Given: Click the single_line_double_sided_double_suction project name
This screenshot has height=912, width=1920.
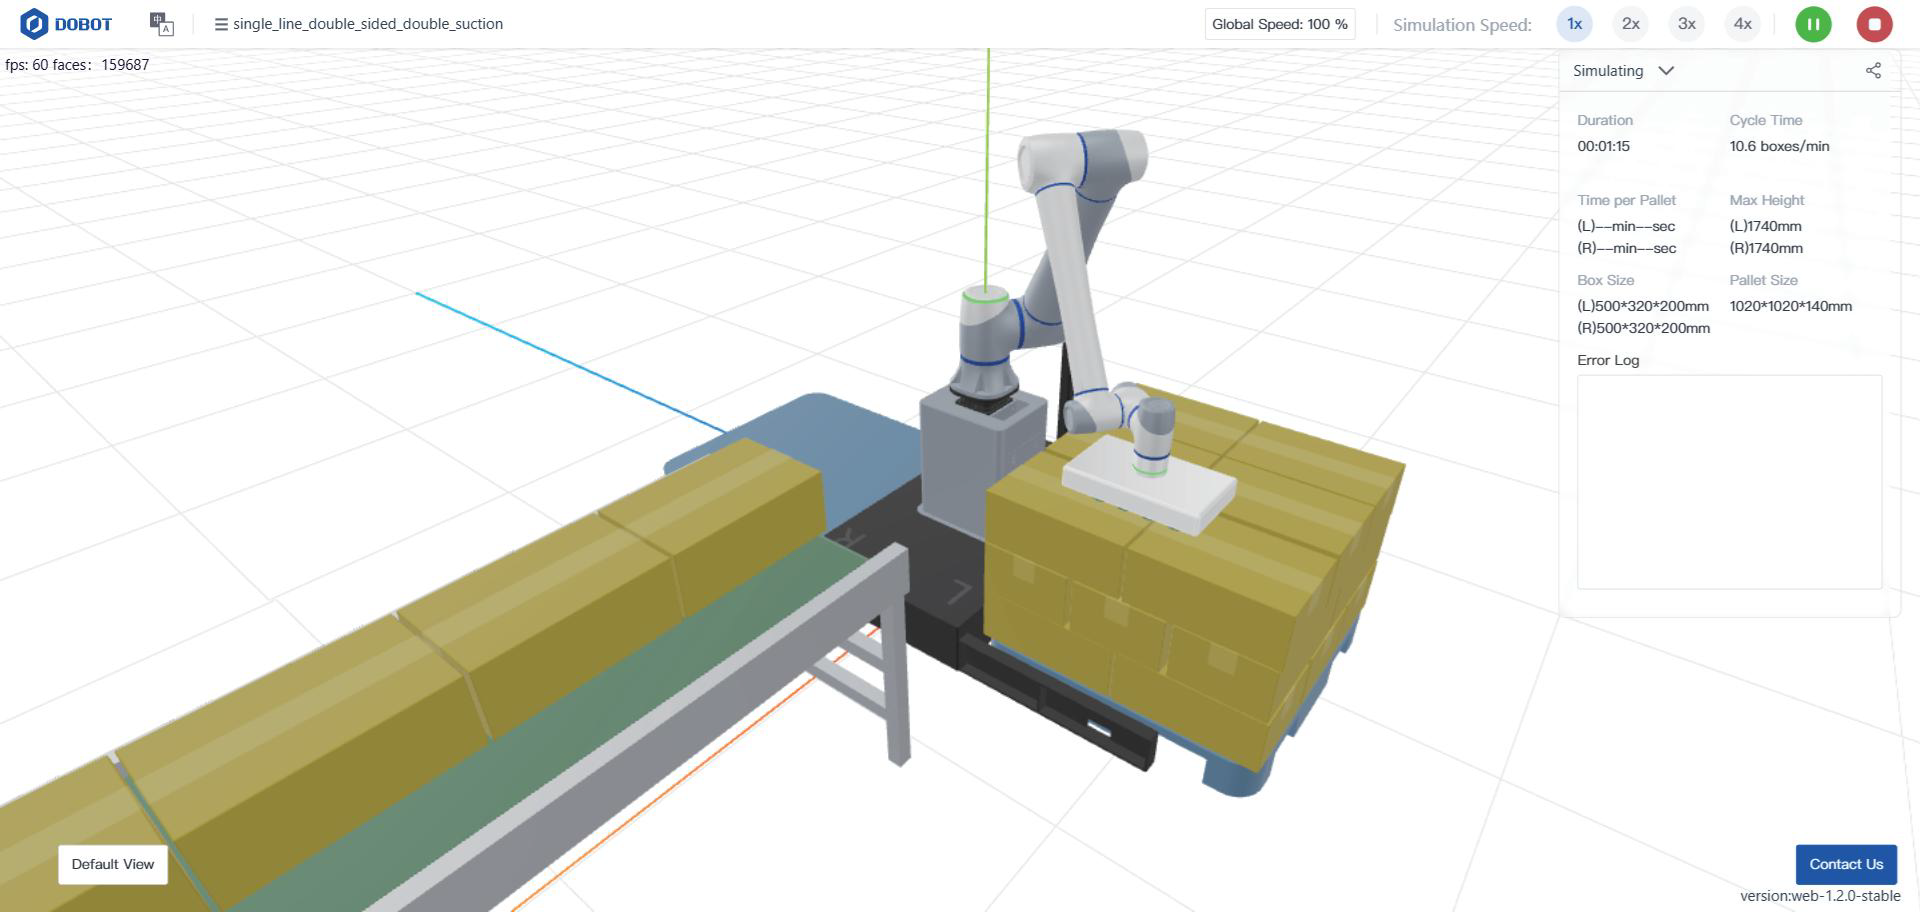Looking at the screenshot, I should 367,24.
